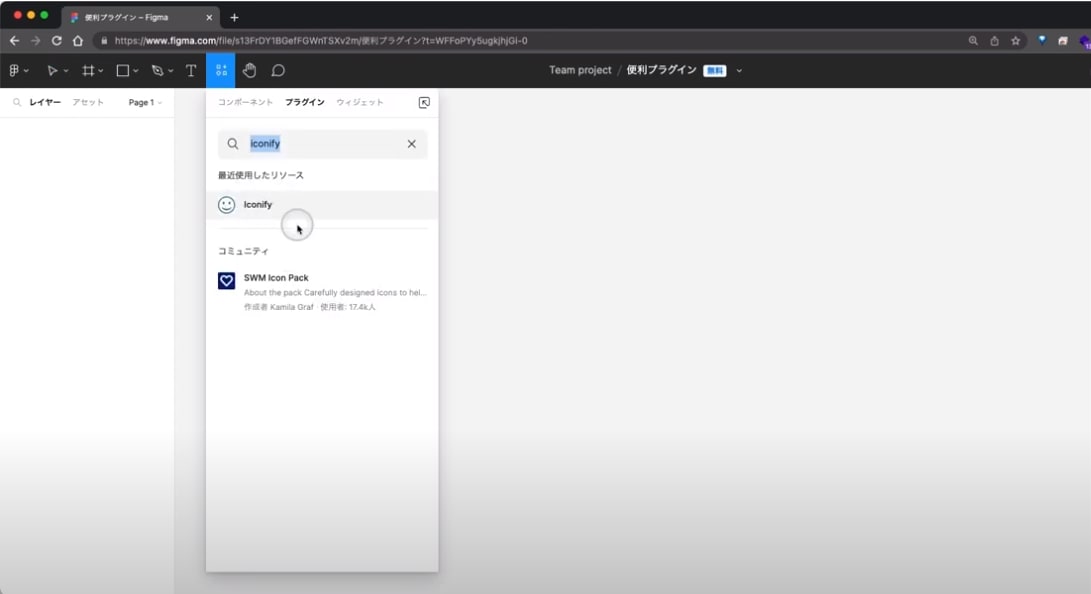The width and height of the screenshot is (1091, 594).
Task: Click the search magnifier icon in plugin panel
Action: pyautogui.click(x=232, y=144)
